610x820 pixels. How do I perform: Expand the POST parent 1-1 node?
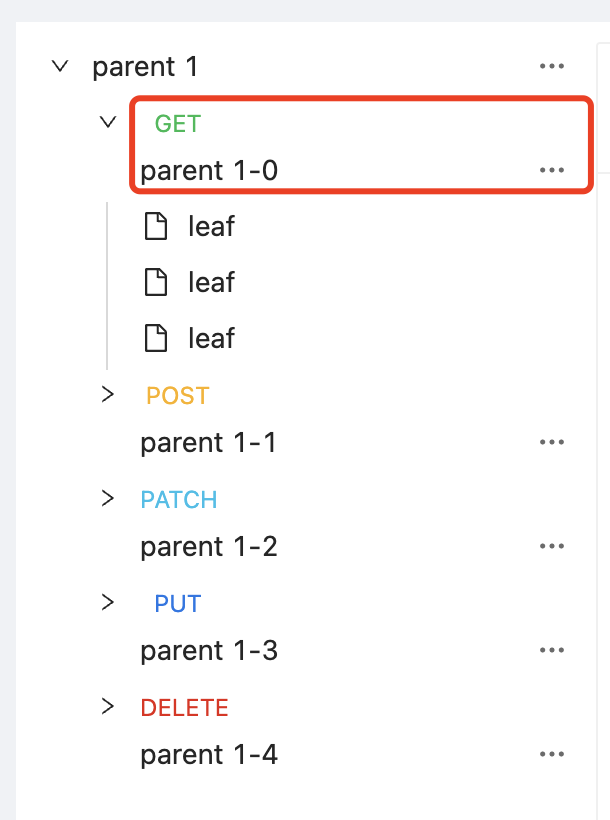tap(108, 394)
